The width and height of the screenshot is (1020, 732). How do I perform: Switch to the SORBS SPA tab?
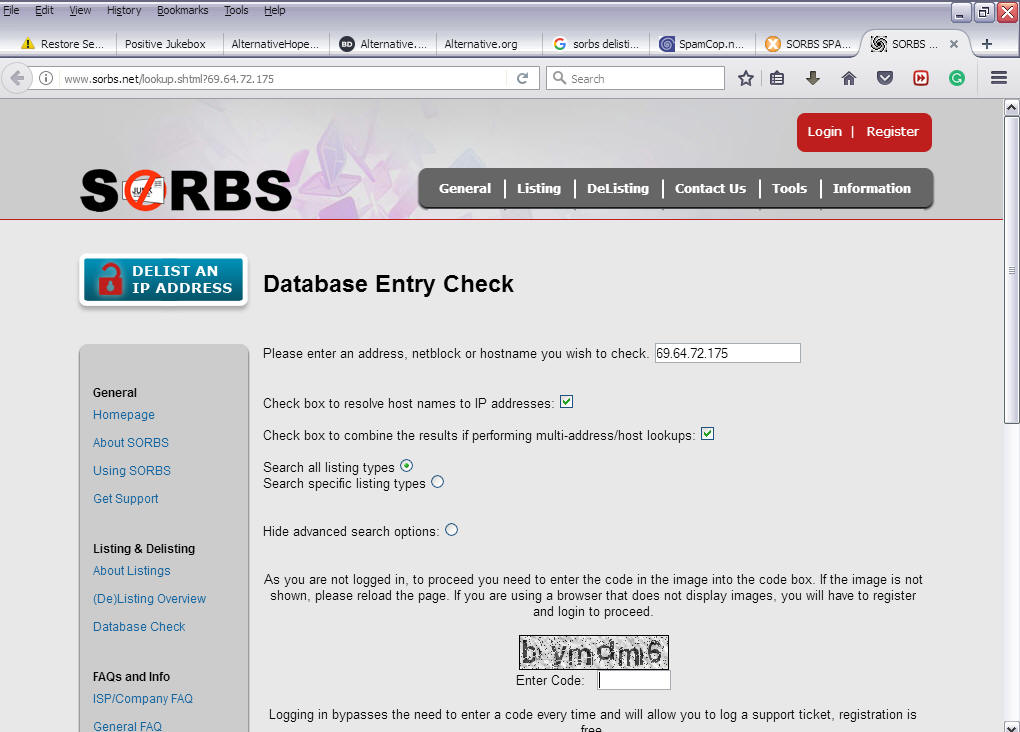(x=809, y=44)
